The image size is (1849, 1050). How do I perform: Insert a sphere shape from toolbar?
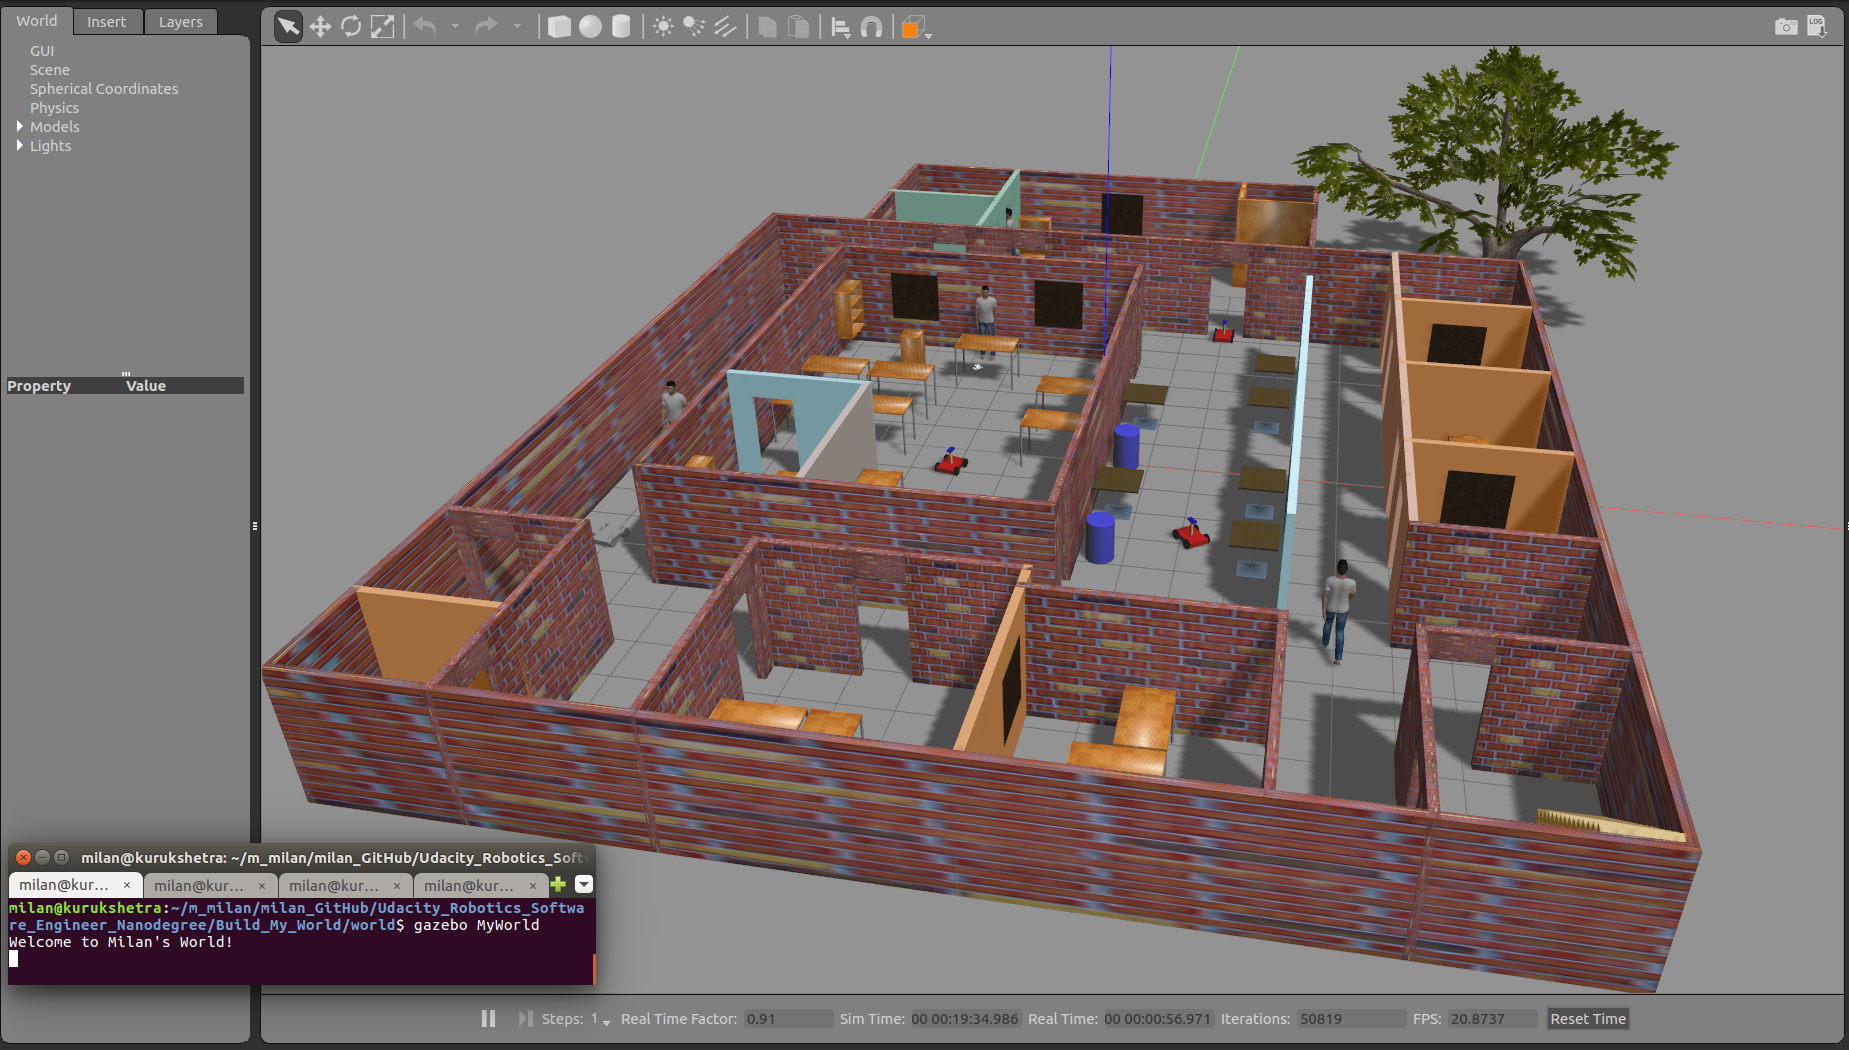(591, 27)
